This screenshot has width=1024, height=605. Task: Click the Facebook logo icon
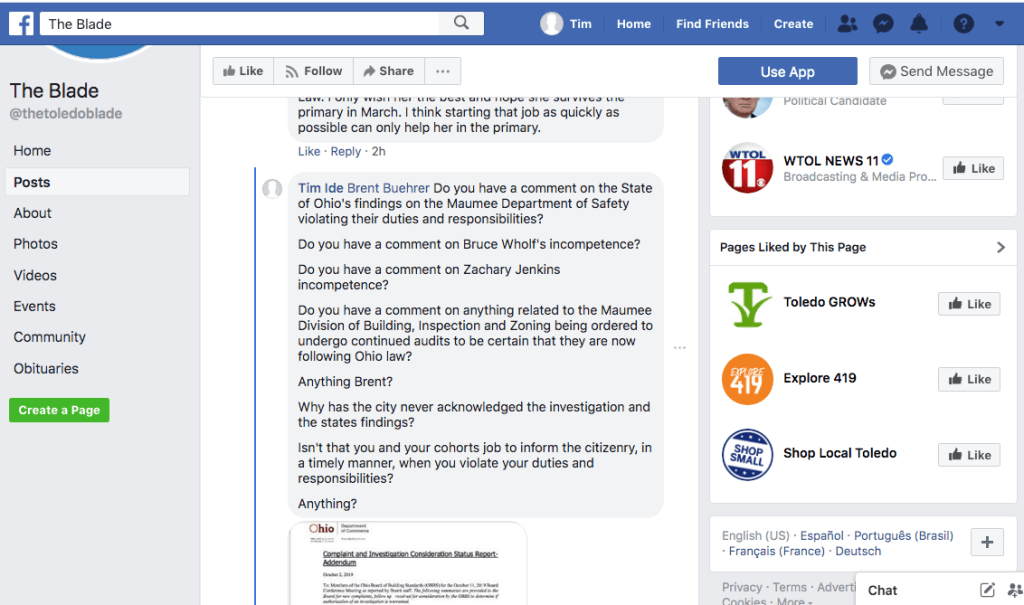click(x=21, y=23)
